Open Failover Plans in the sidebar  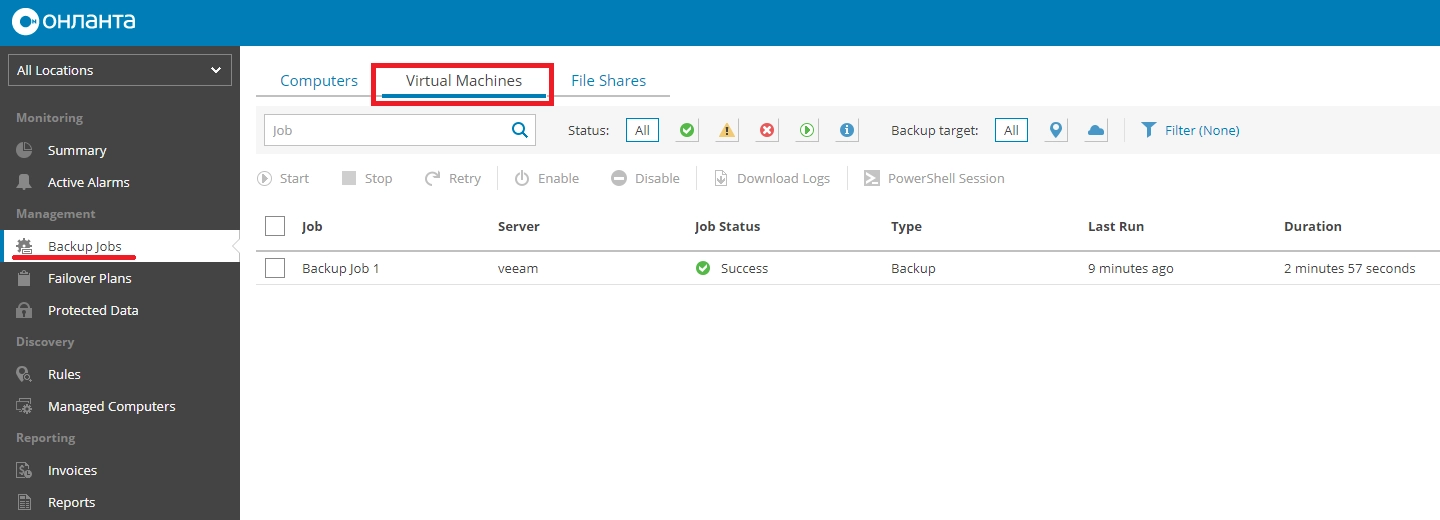(89, 278)
